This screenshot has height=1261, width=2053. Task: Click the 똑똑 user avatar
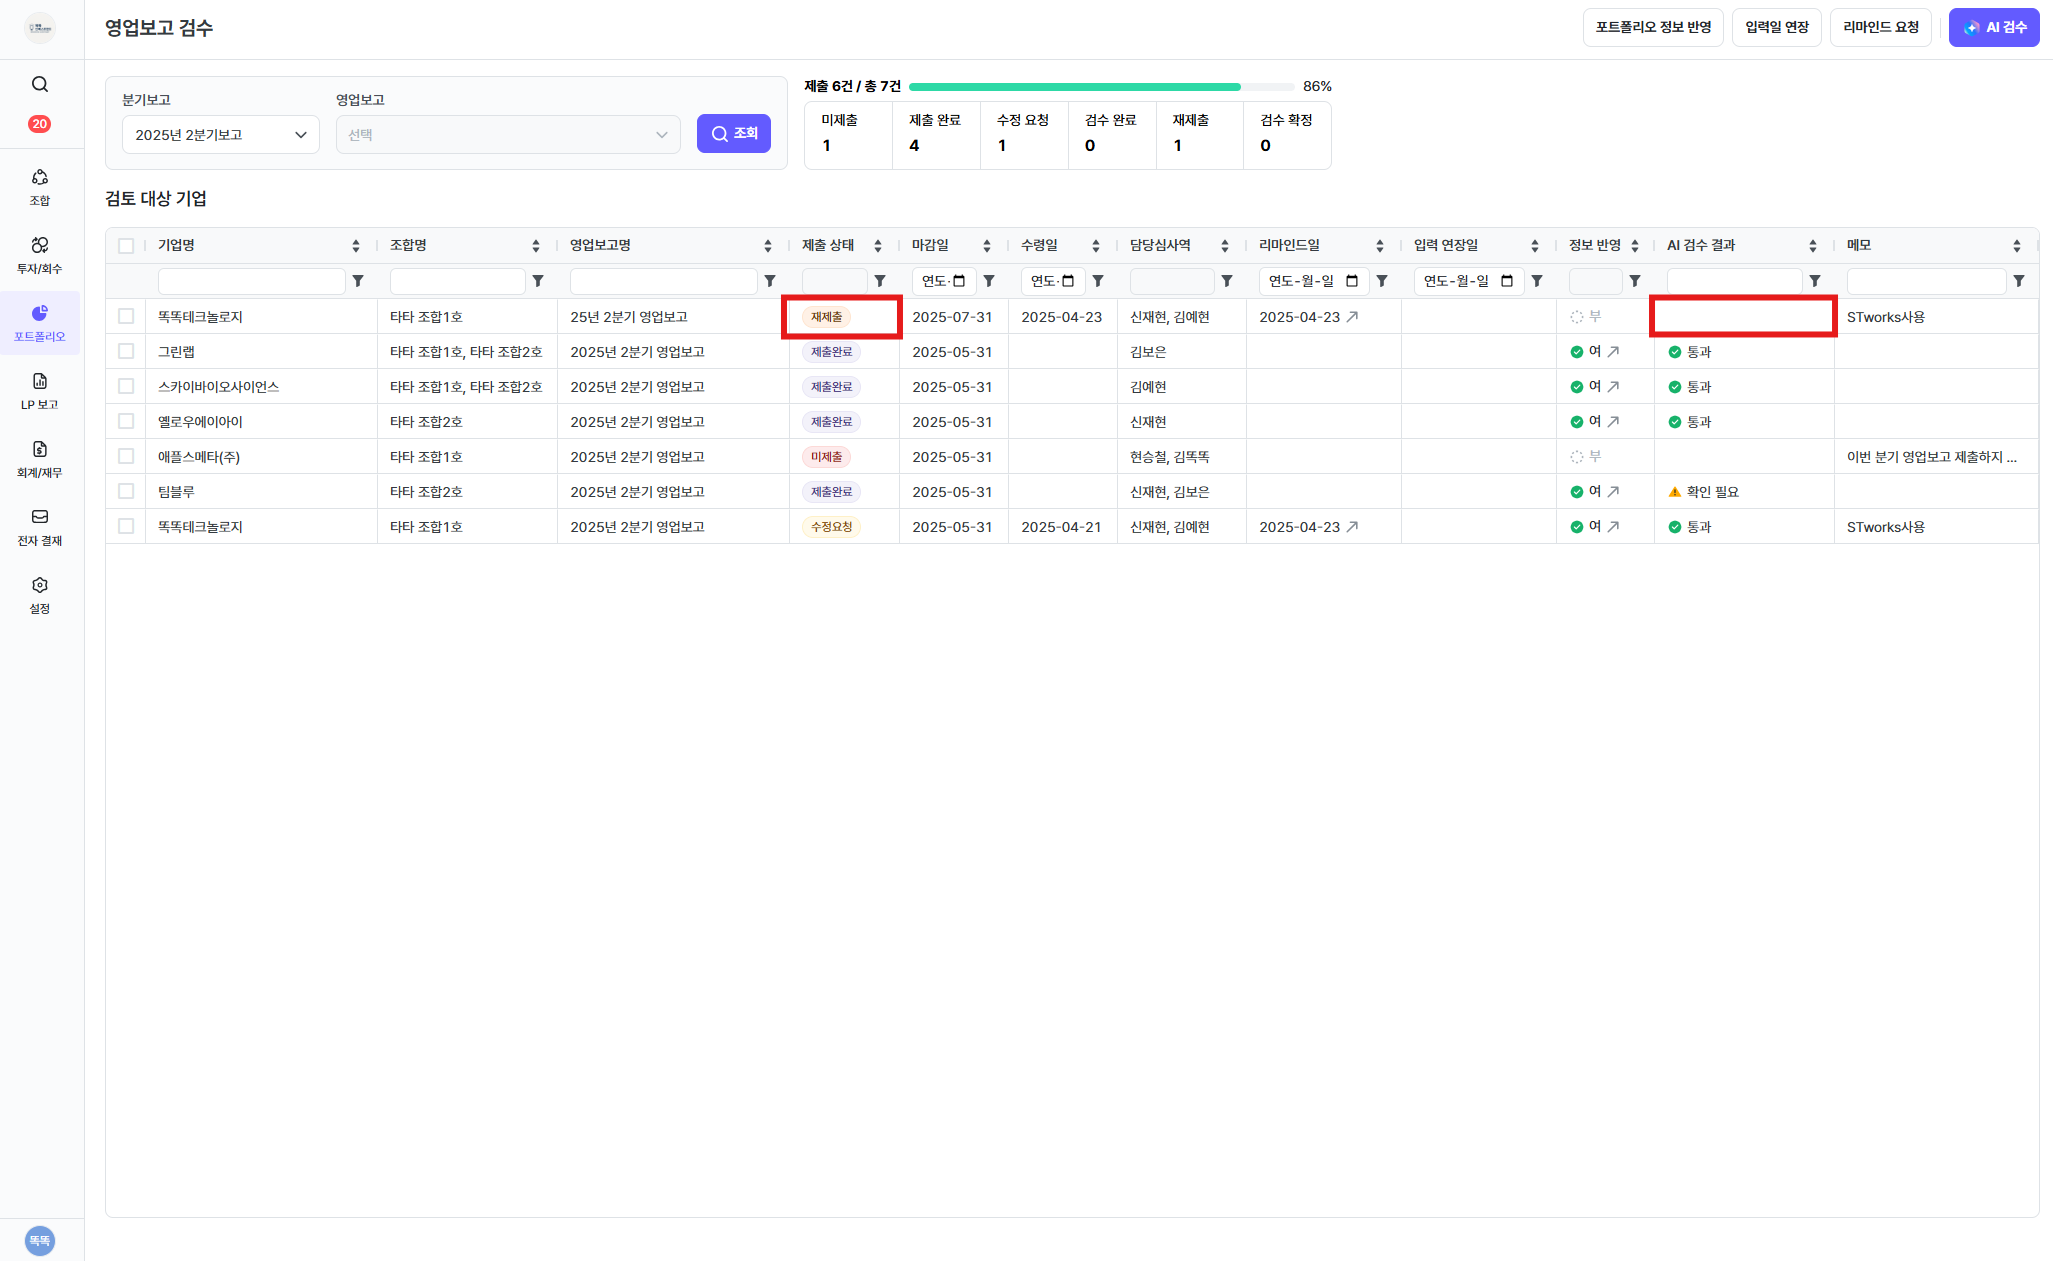[x=40, y=1240]
